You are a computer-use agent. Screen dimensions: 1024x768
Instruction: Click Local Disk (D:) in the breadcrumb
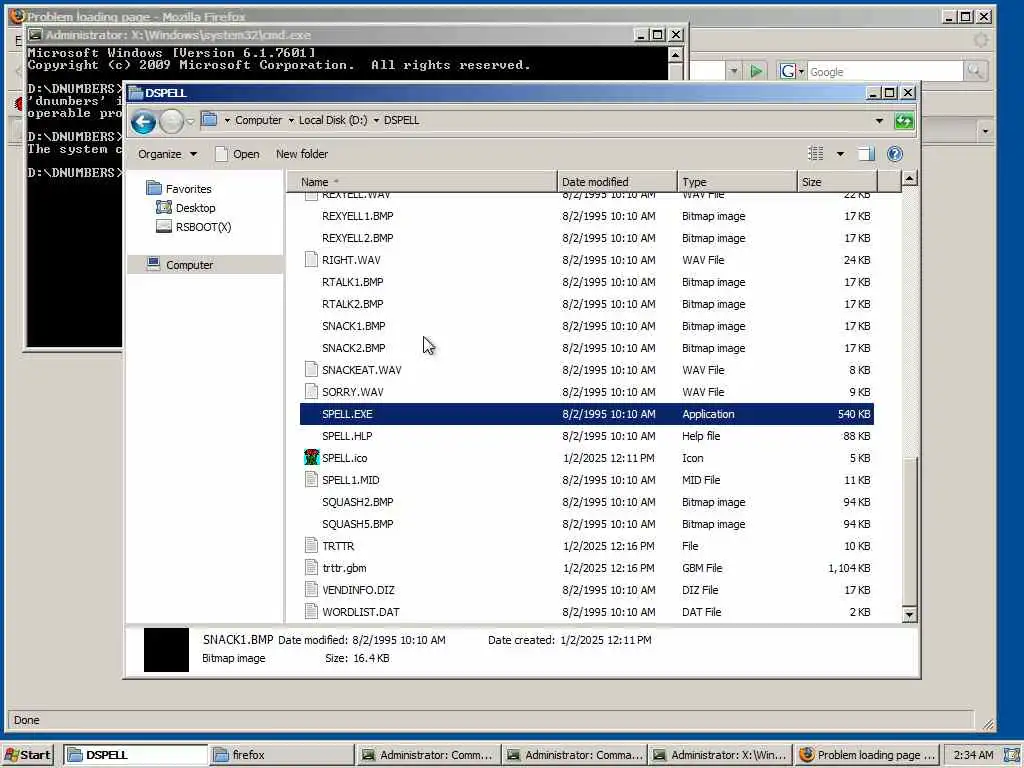(x=333, y=120)
